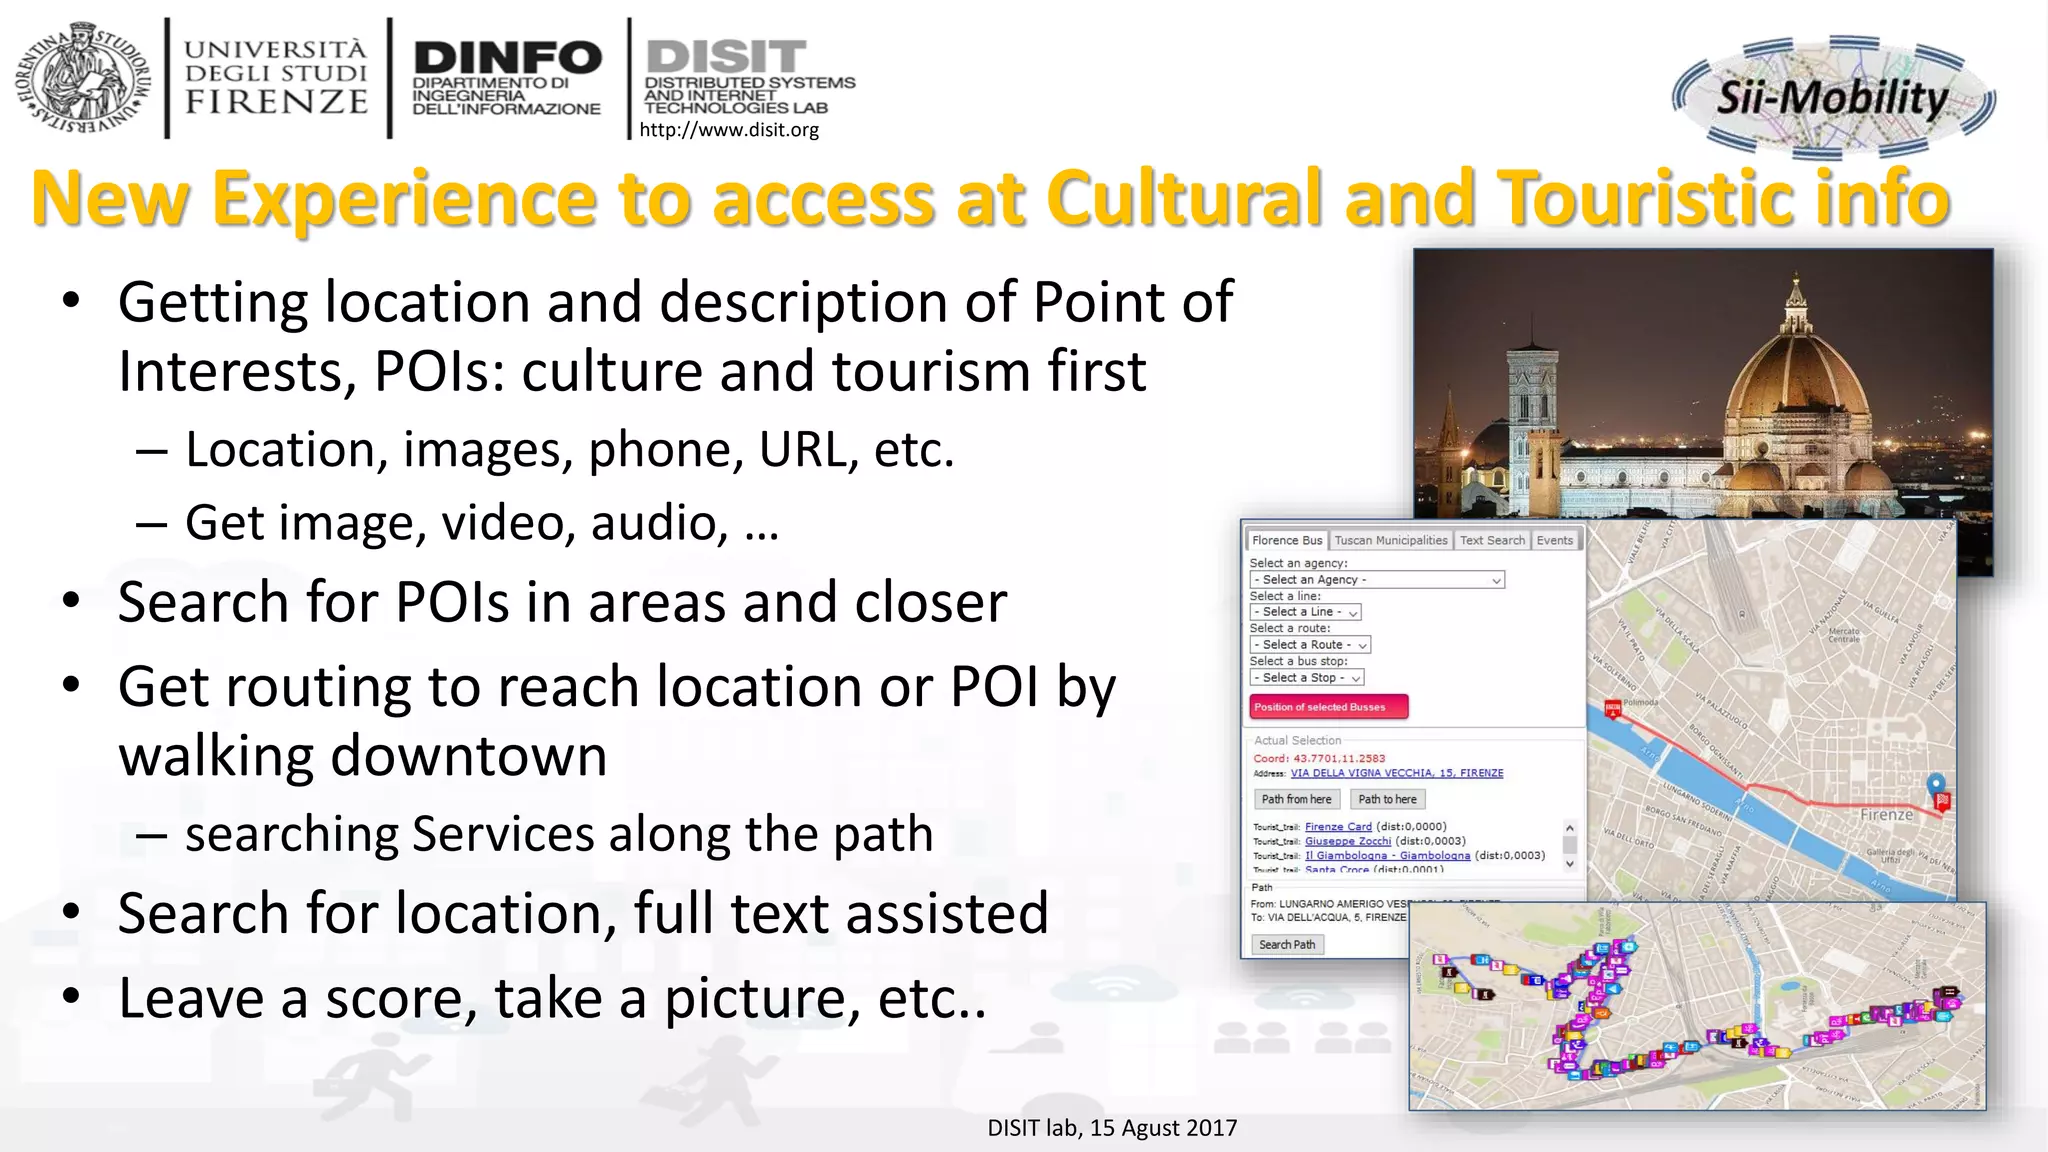Viewport: 2048px width, 1152px height.
Task: Click 'searching Services along the path' sub-bullet
Action: pyautogui.click(x=559, y=834)
